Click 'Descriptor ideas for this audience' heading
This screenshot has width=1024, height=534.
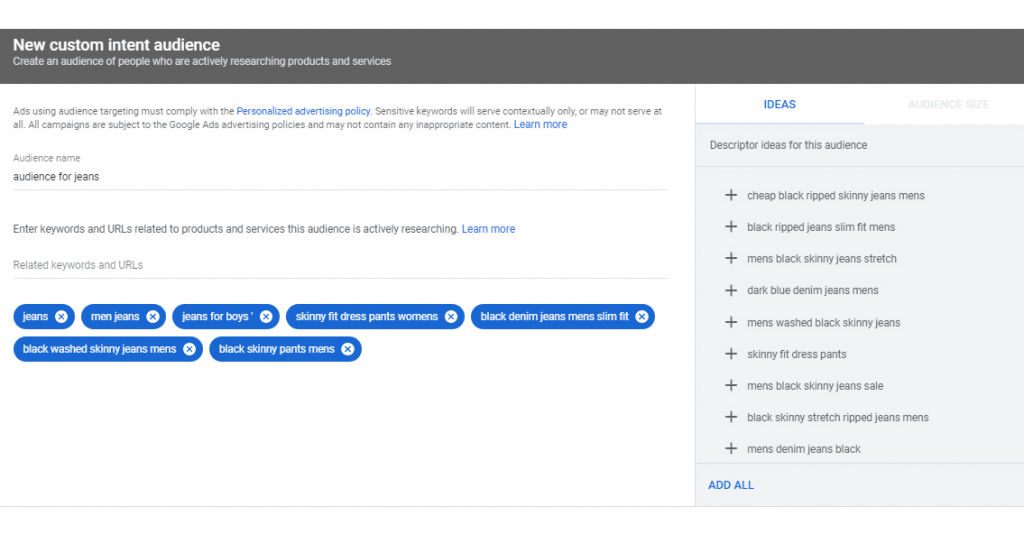[788, 146]
